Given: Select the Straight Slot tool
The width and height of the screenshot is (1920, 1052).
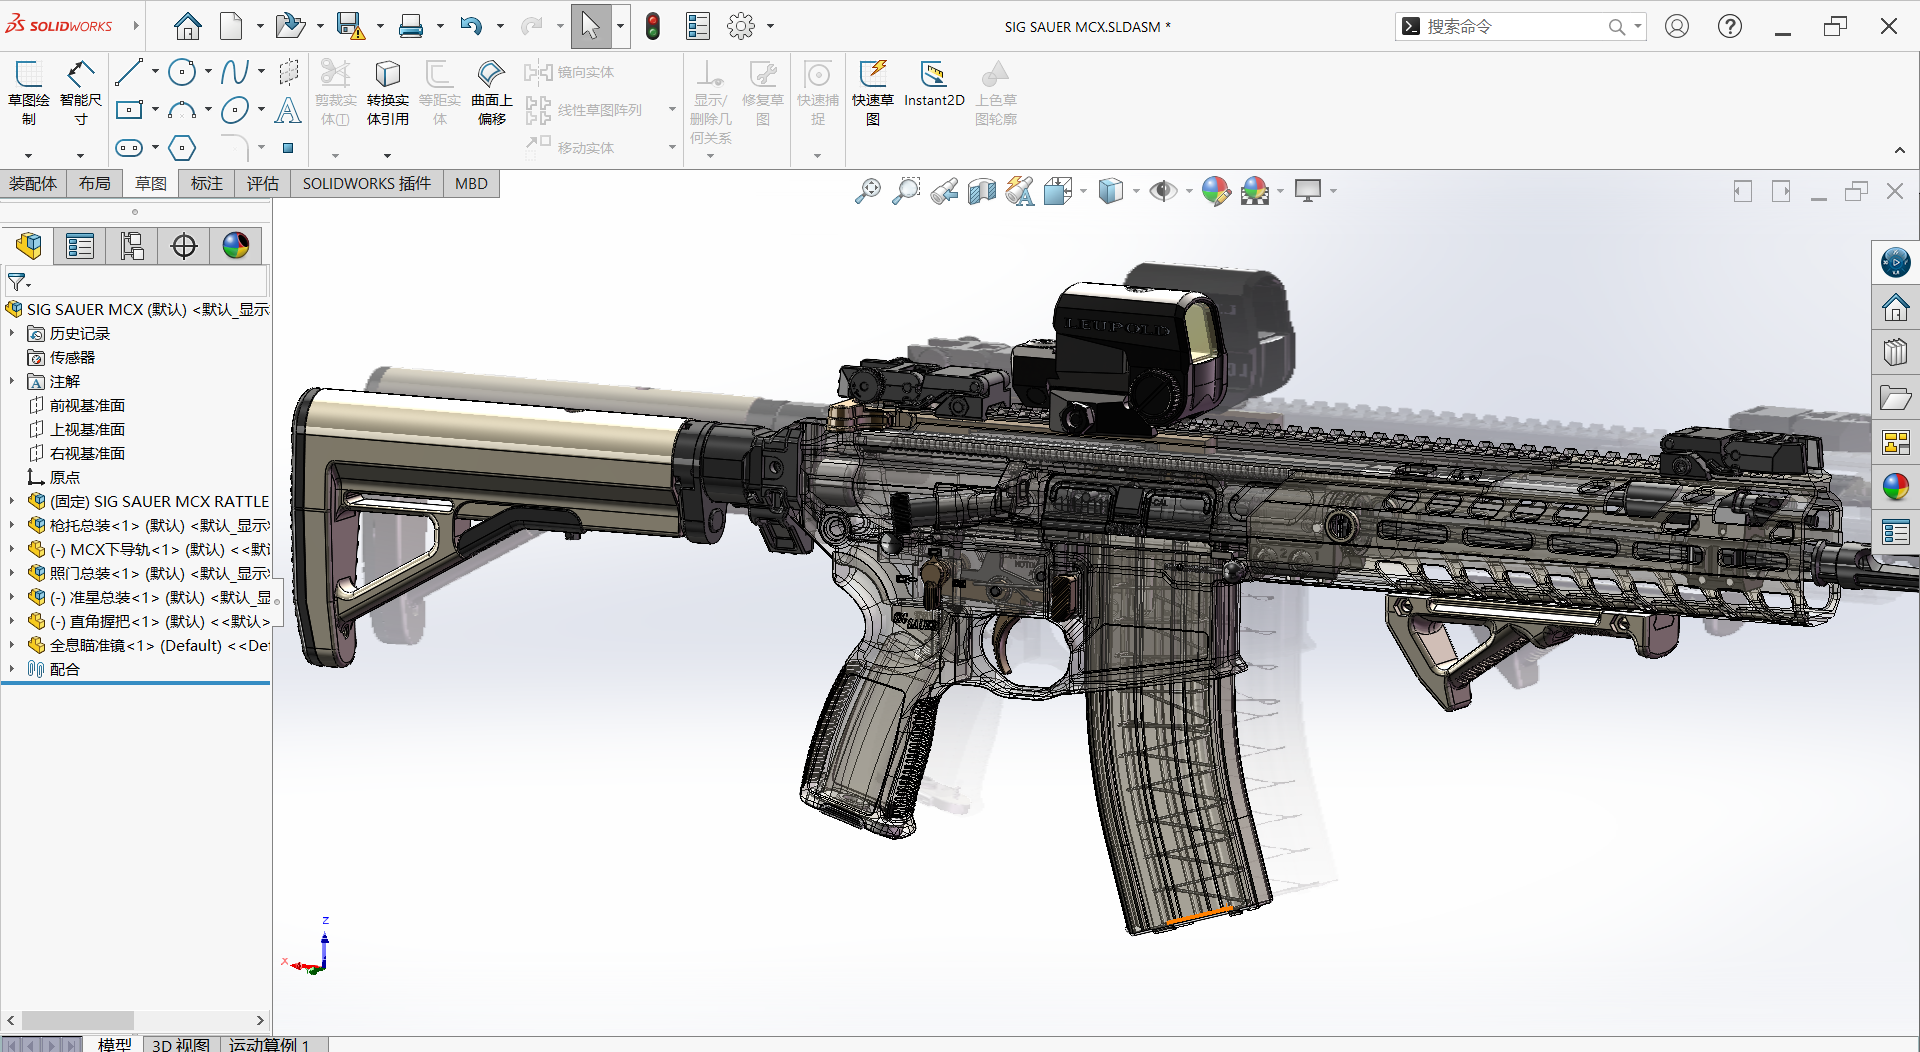Looking at the screenshot, I should click(x=129, y=148).
